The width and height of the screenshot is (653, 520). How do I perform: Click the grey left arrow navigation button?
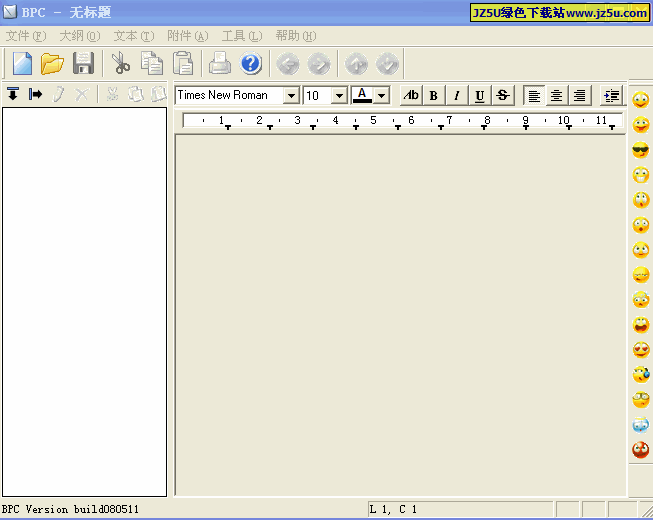coord(288,64)
